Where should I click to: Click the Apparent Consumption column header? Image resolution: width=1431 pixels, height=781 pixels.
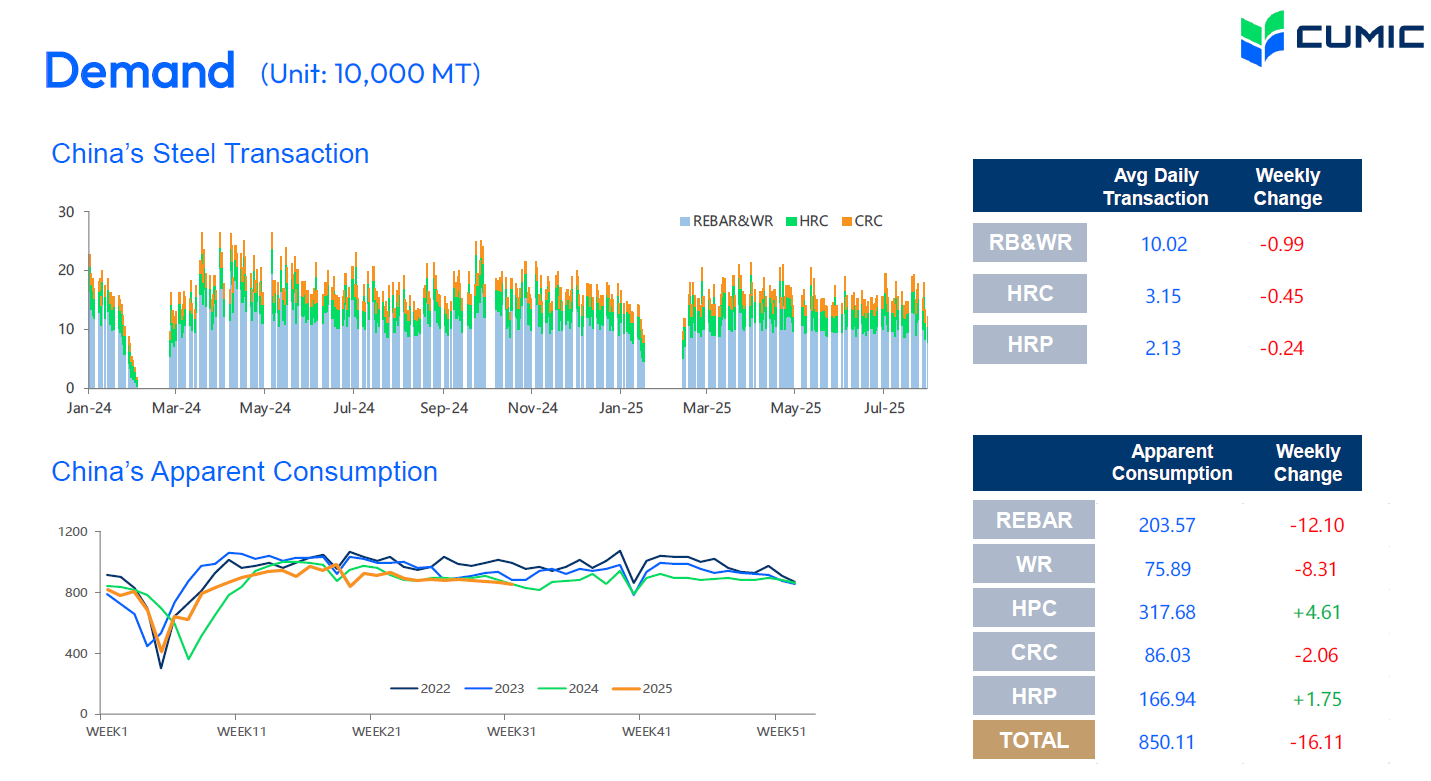(x=1171, y=463)
